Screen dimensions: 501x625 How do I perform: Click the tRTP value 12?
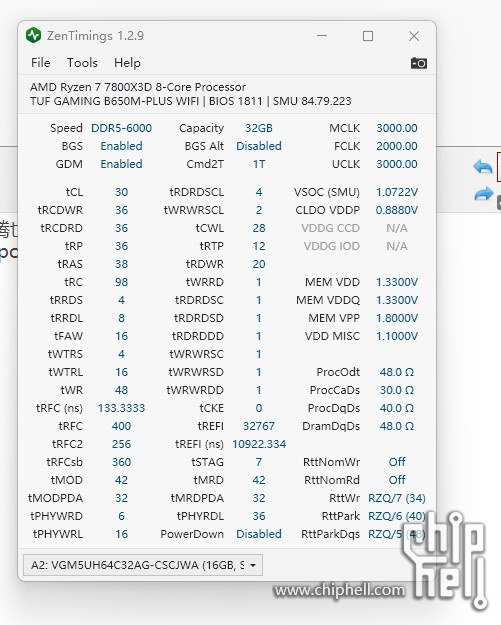tap(259, 246)
